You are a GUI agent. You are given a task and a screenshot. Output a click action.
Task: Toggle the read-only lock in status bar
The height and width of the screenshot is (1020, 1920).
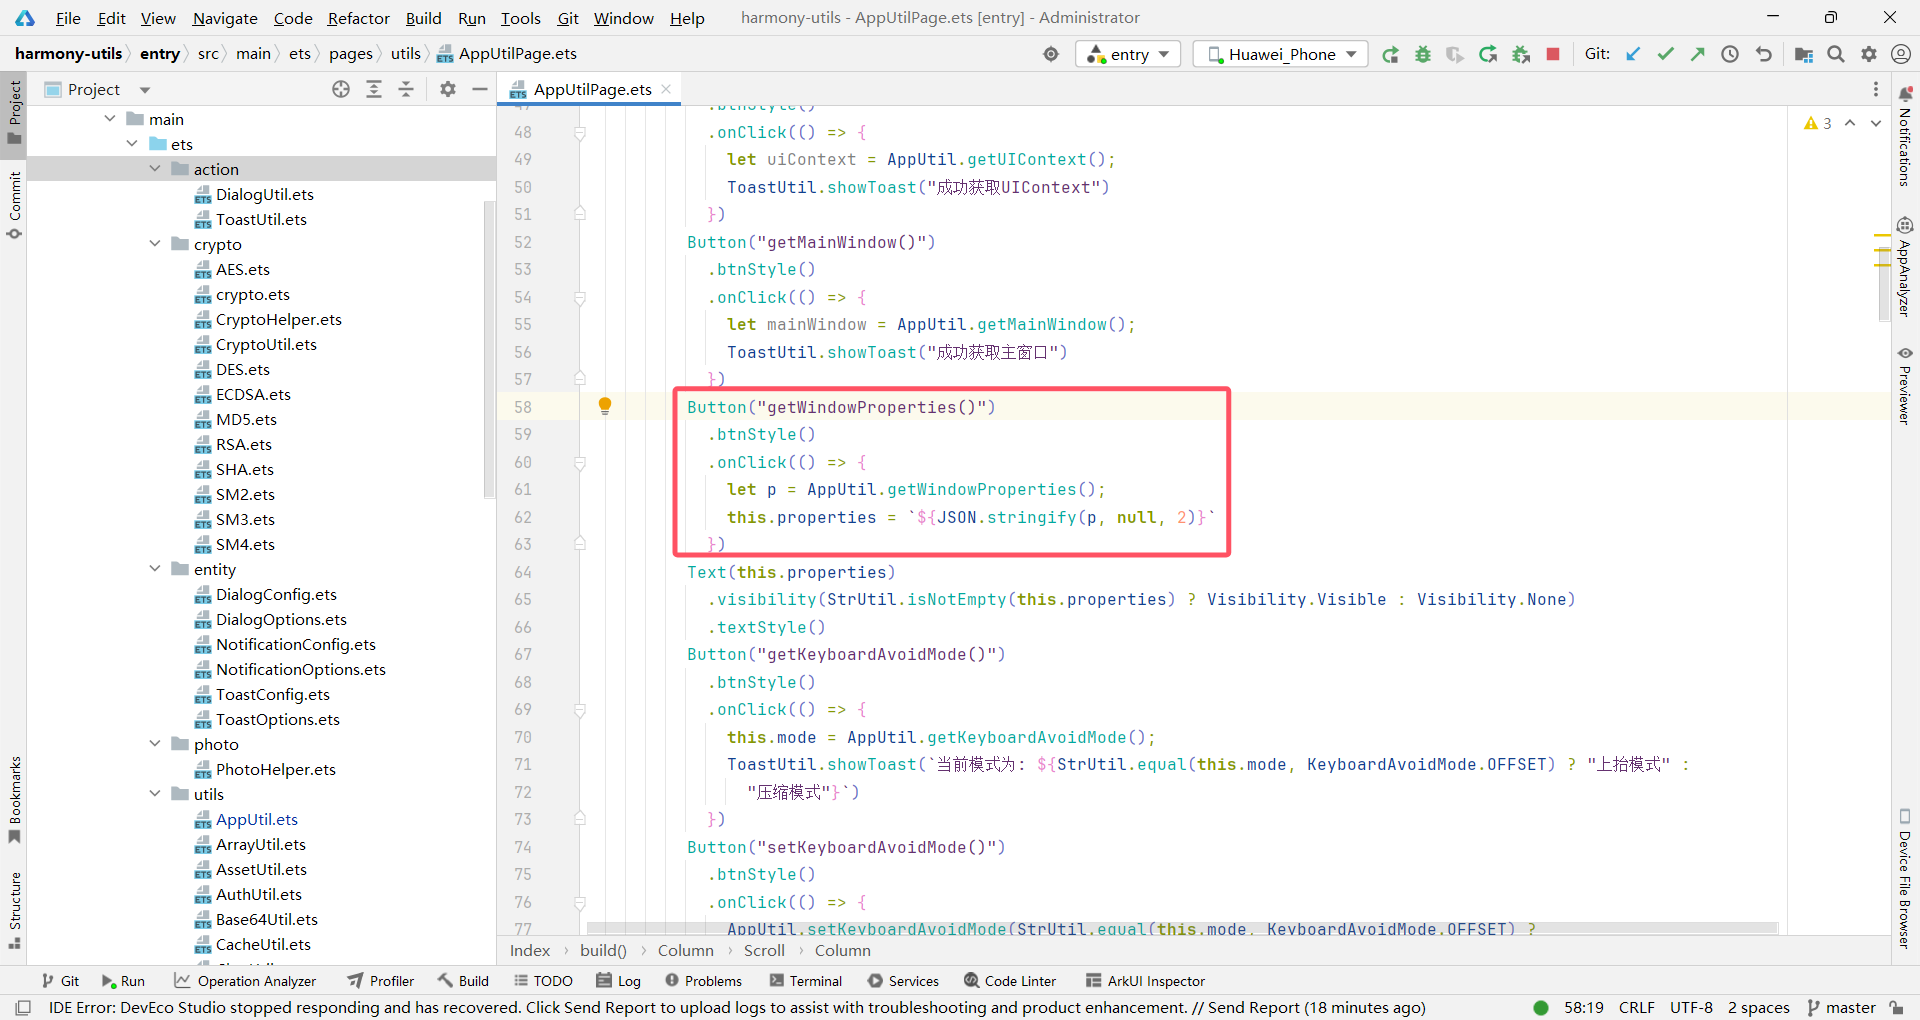click(1896, 1008)
